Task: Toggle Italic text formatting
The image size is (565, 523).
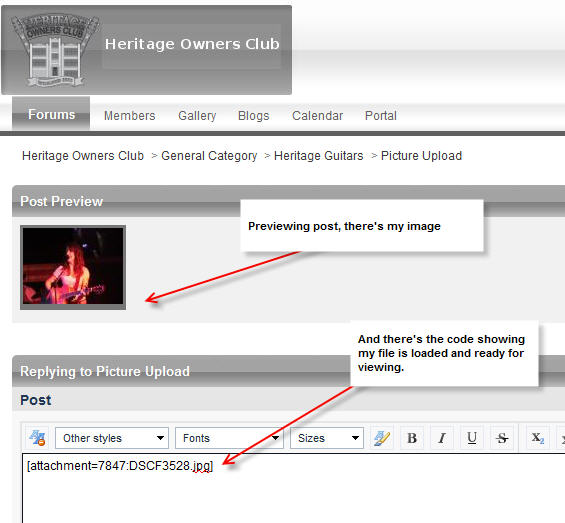Action: coord(442,438)
